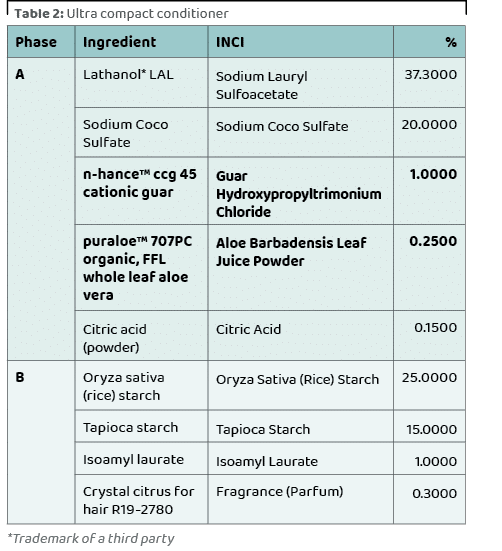Image resolution: width=502 pixels, height=551 pixels.
Task: Select puraloe 707PC whole leaf aloe cell
Action: click(141, 268)
